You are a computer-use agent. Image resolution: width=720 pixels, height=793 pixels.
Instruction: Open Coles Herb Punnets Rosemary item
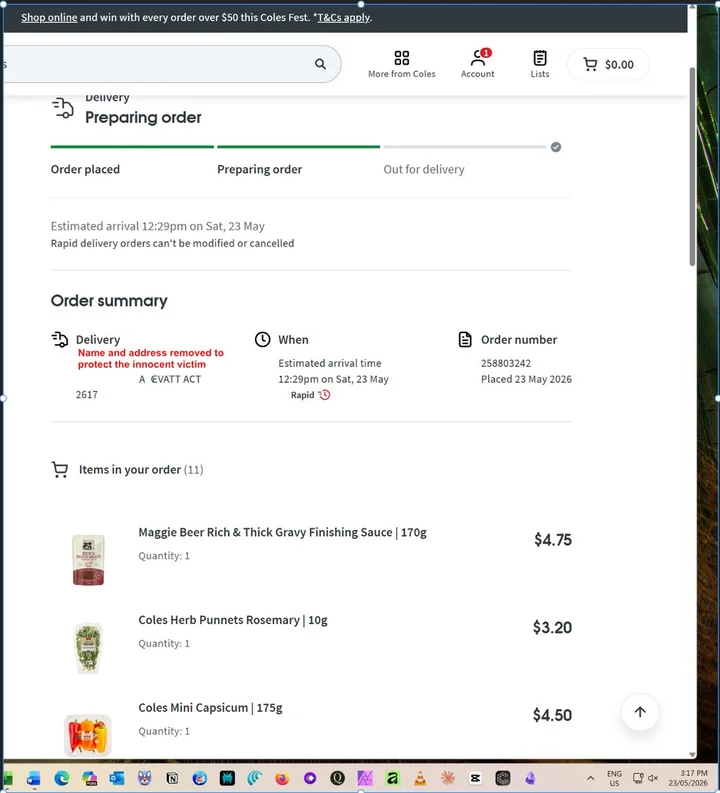[x=233, y=620]
